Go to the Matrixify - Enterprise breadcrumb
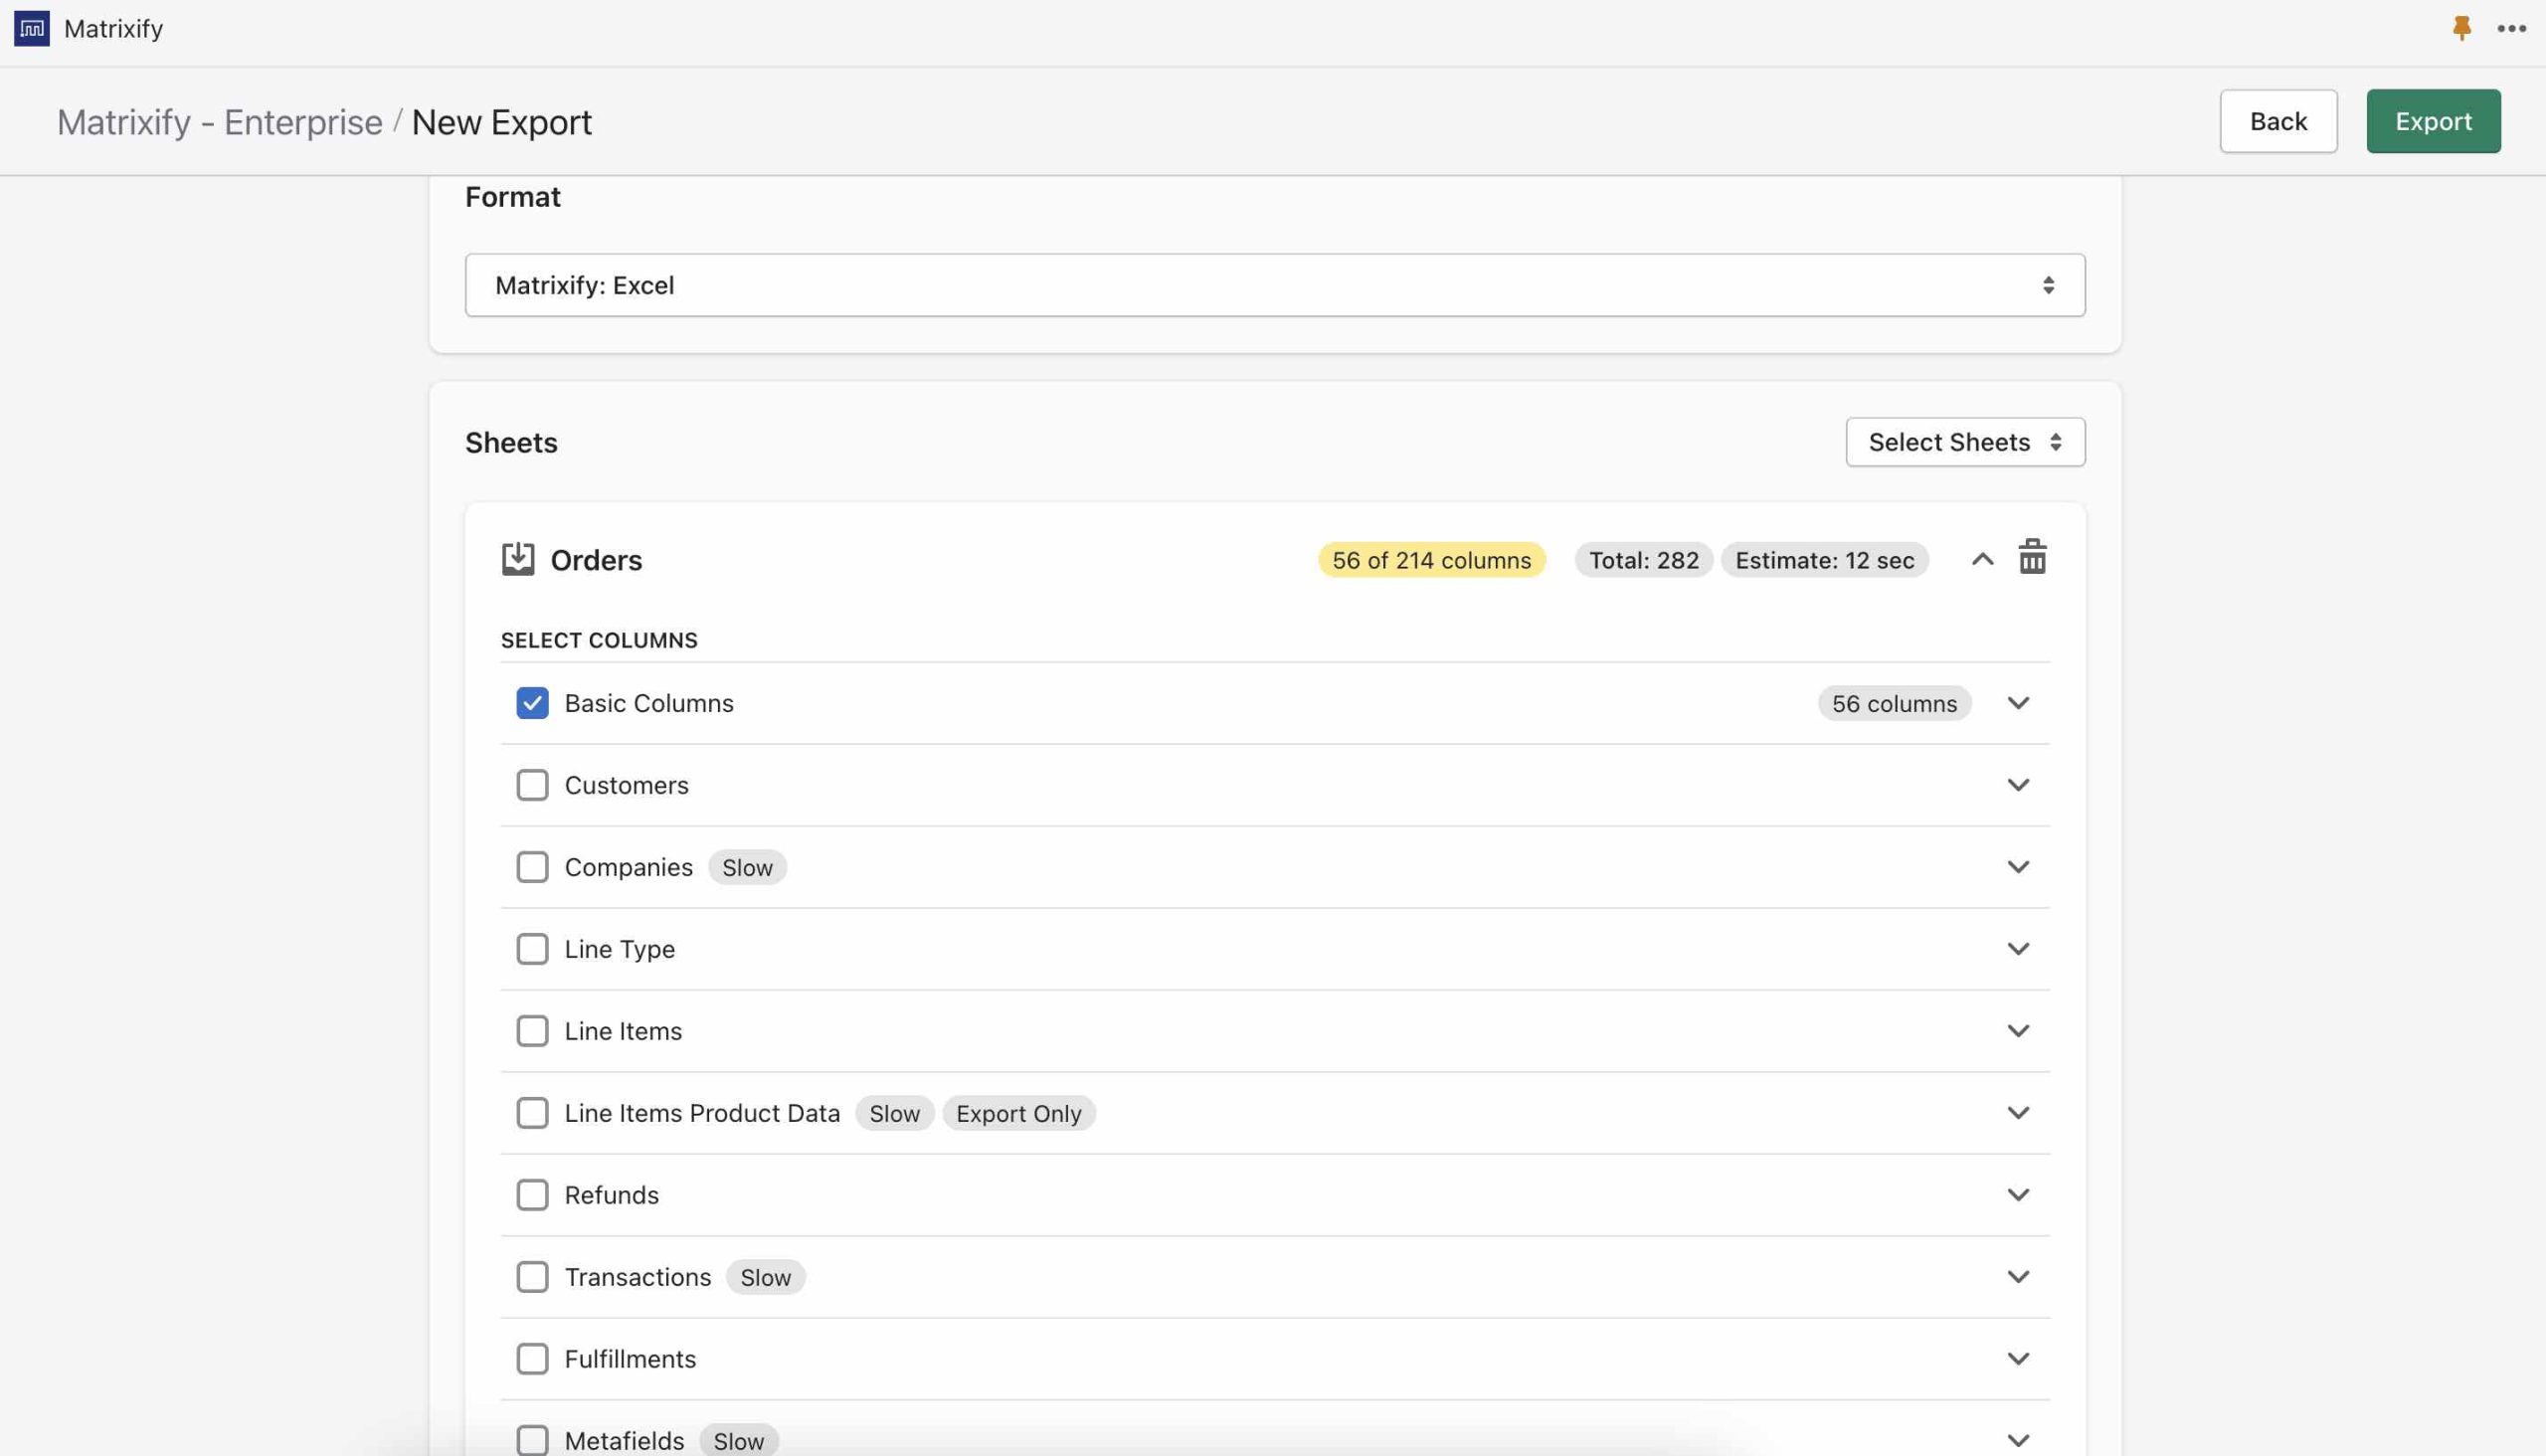Viewport: 2546px width, 1456px height. 219,122
